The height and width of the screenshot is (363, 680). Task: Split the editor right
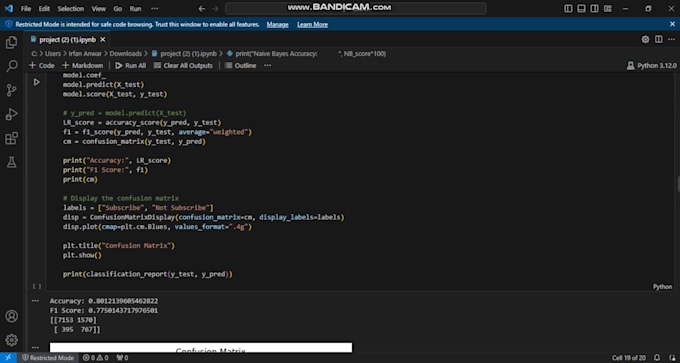coord(659,39)
